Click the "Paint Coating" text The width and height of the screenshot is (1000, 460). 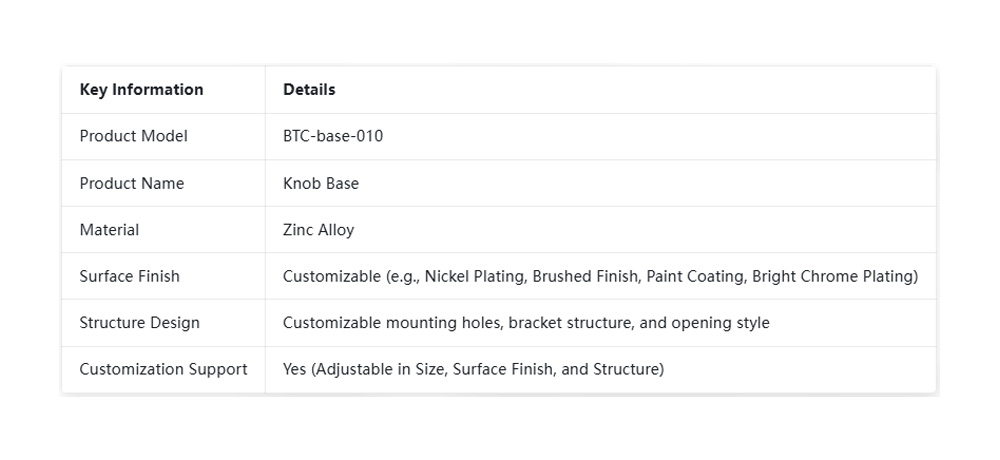(694, 276)
